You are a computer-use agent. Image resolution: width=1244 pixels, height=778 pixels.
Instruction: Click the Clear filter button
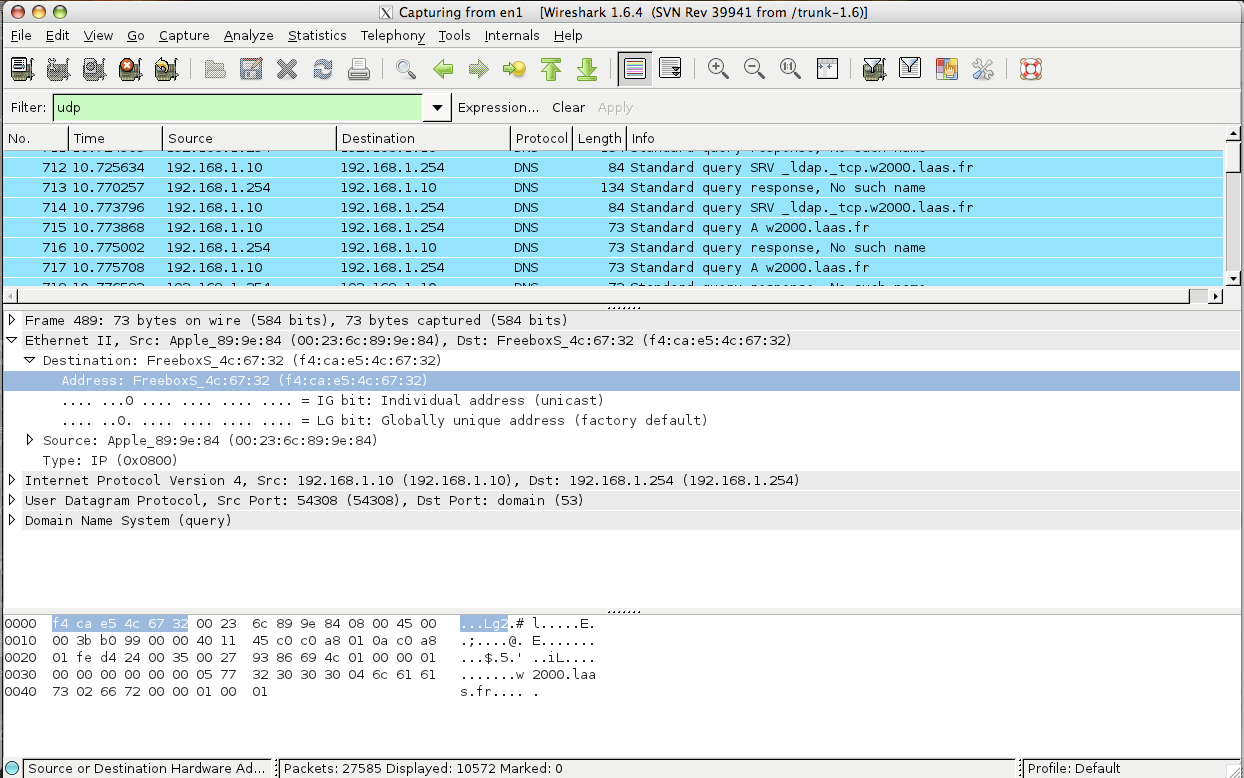(568, 108)
